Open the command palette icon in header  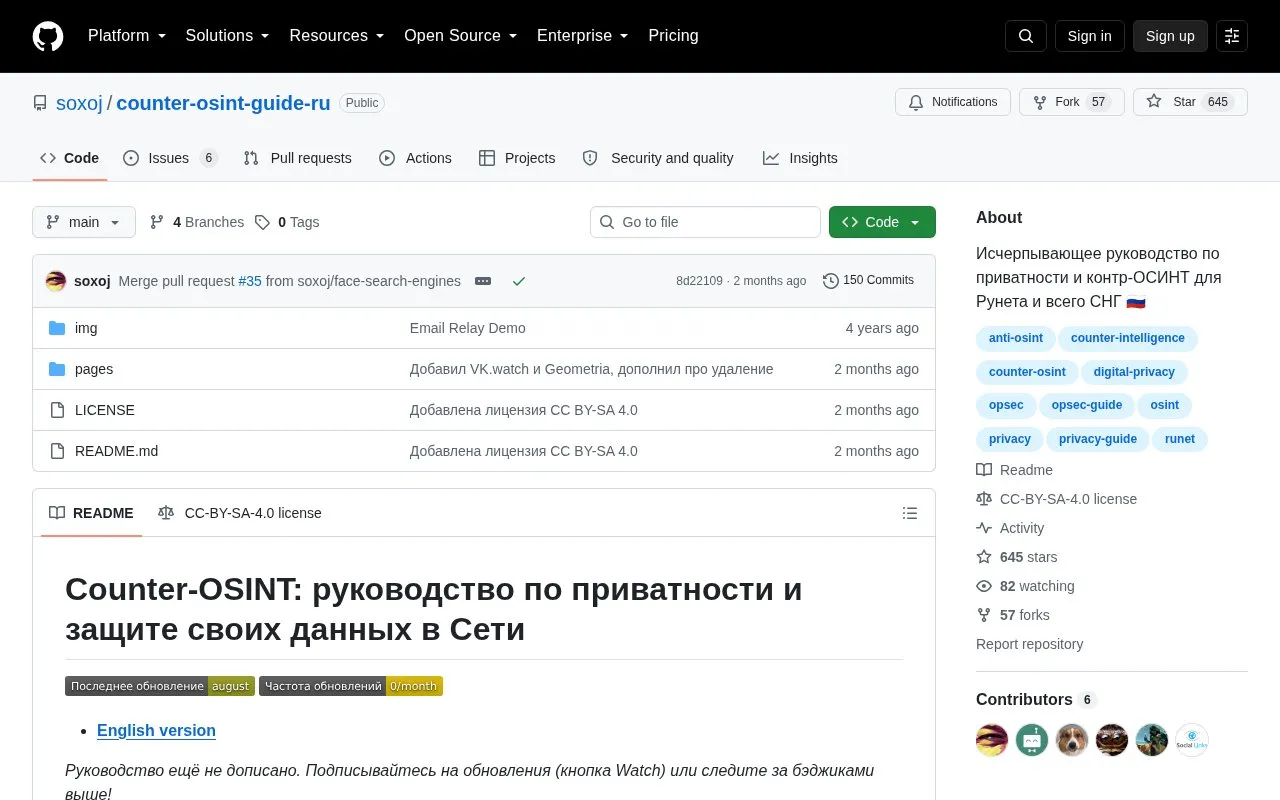[x=1232, y=36]
